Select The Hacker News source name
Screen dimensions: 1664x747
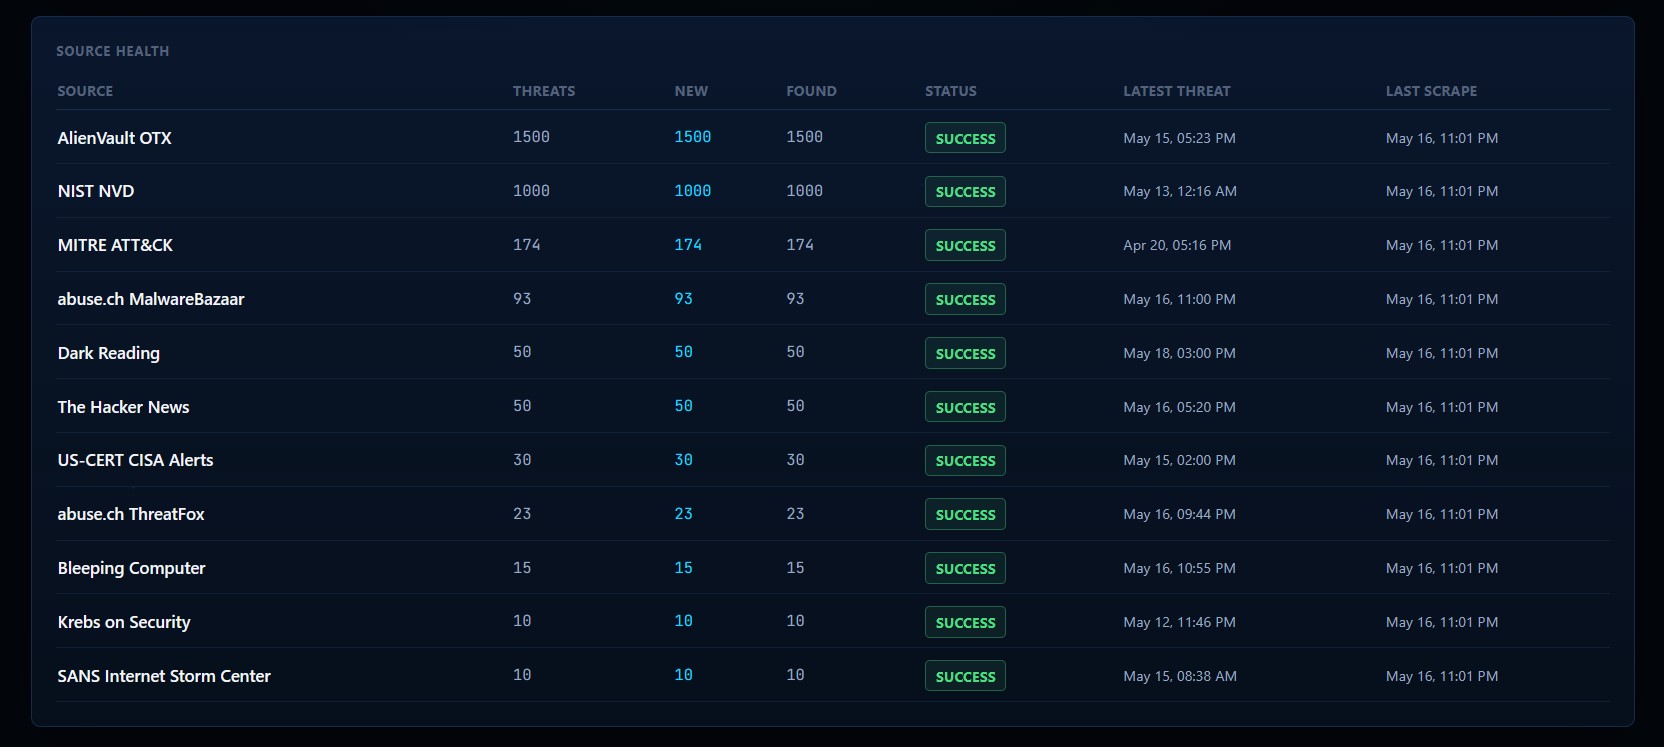pyautogui.click(x=123, y=407)
